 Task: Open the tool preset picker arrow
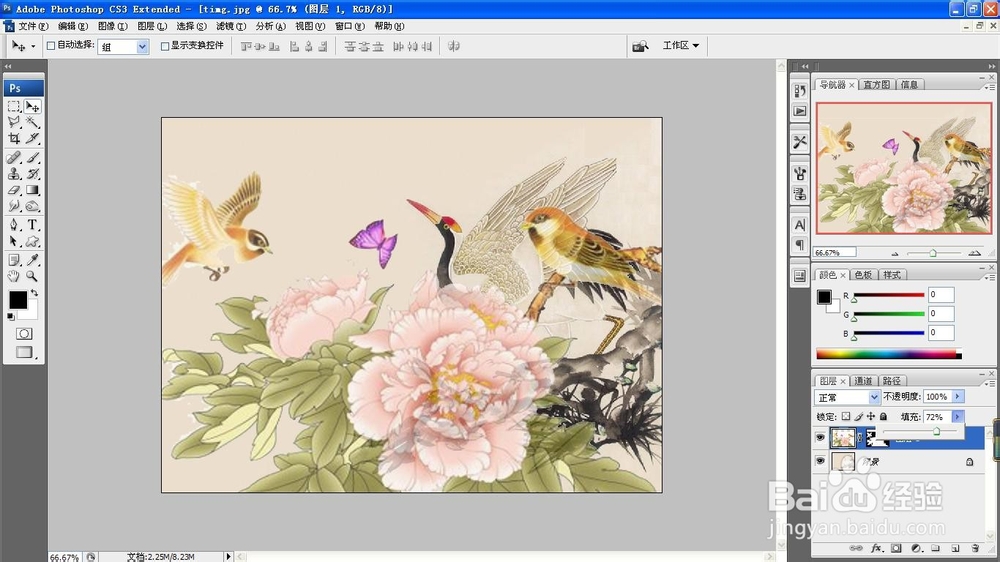pos(33,47)
